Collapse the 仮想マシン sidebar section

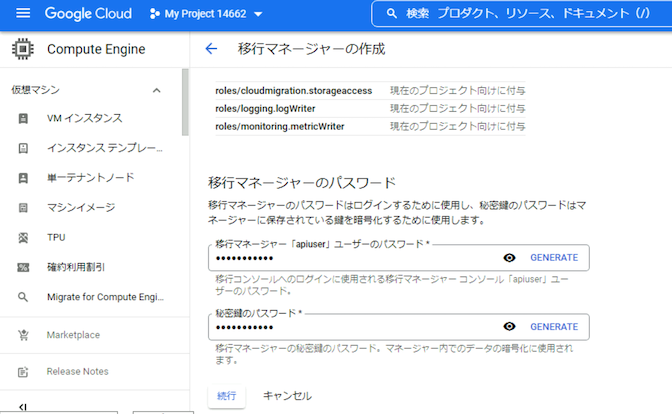[156, 90]
